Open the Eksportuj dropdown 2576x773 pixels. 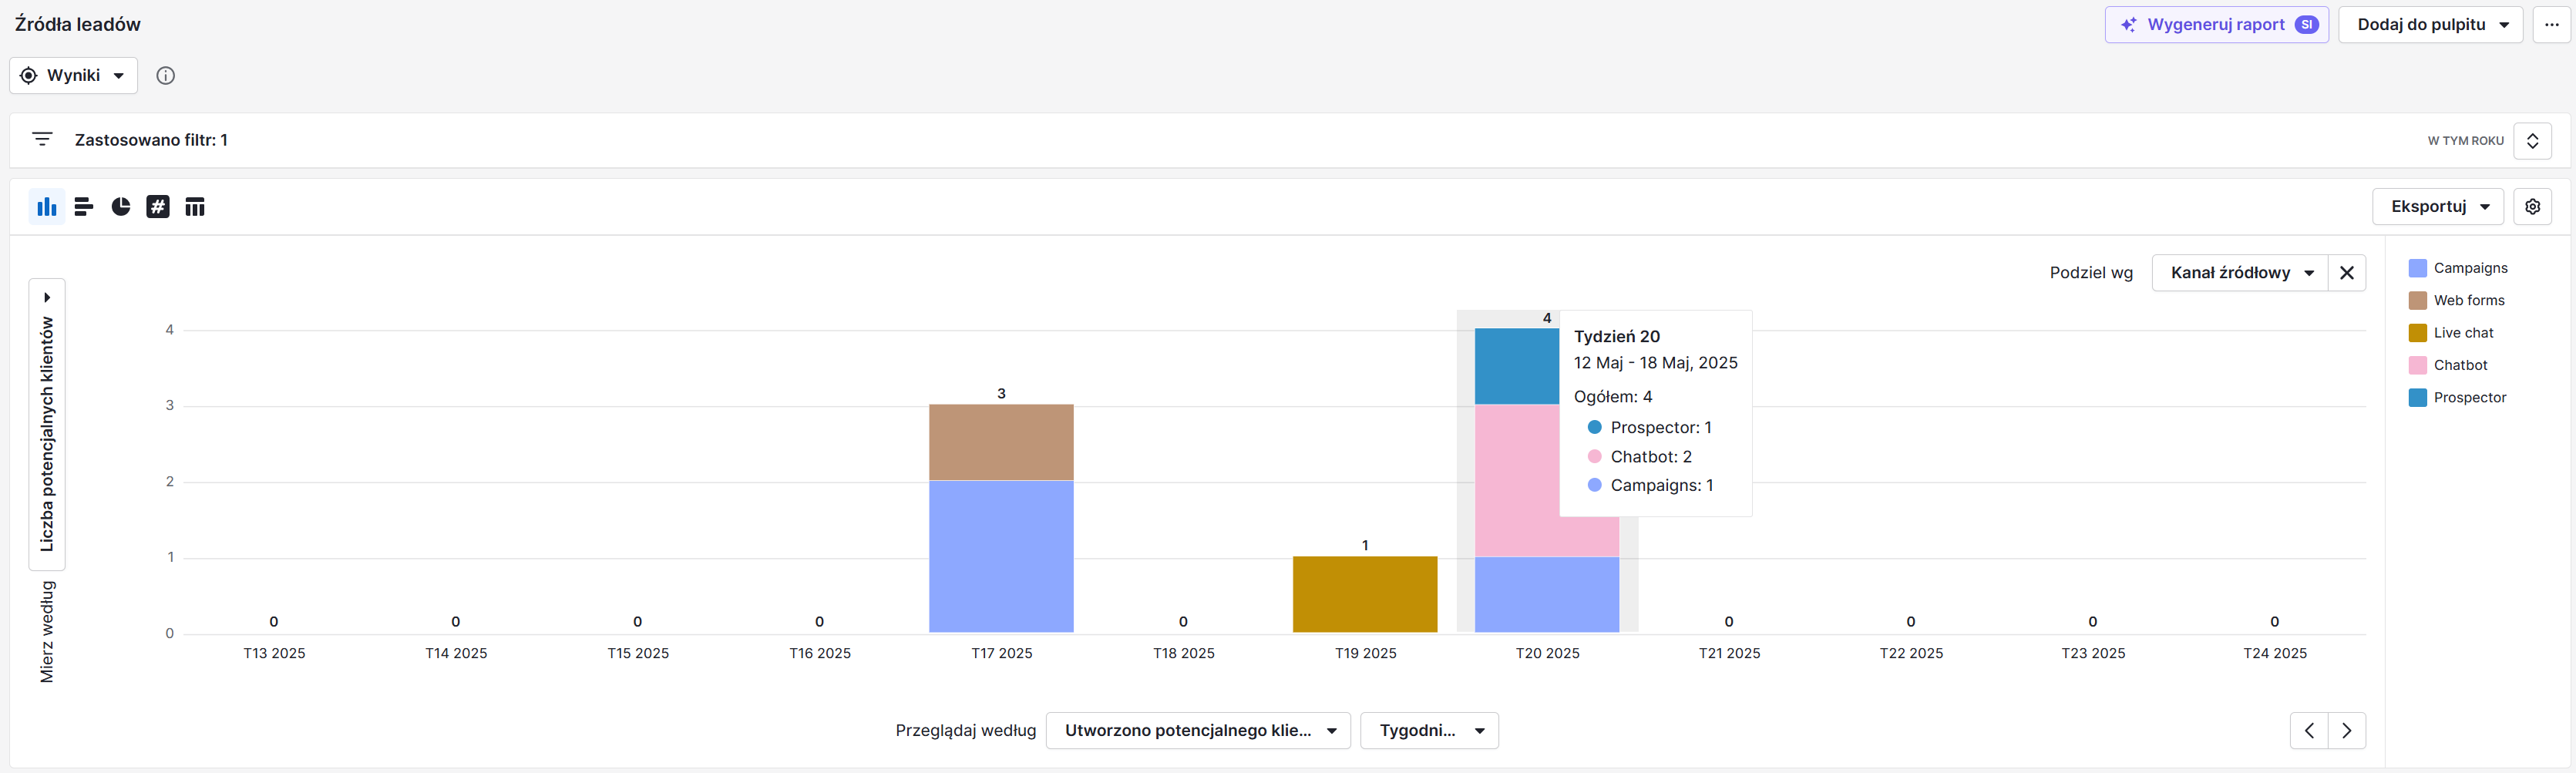[x=2437, y=207]
